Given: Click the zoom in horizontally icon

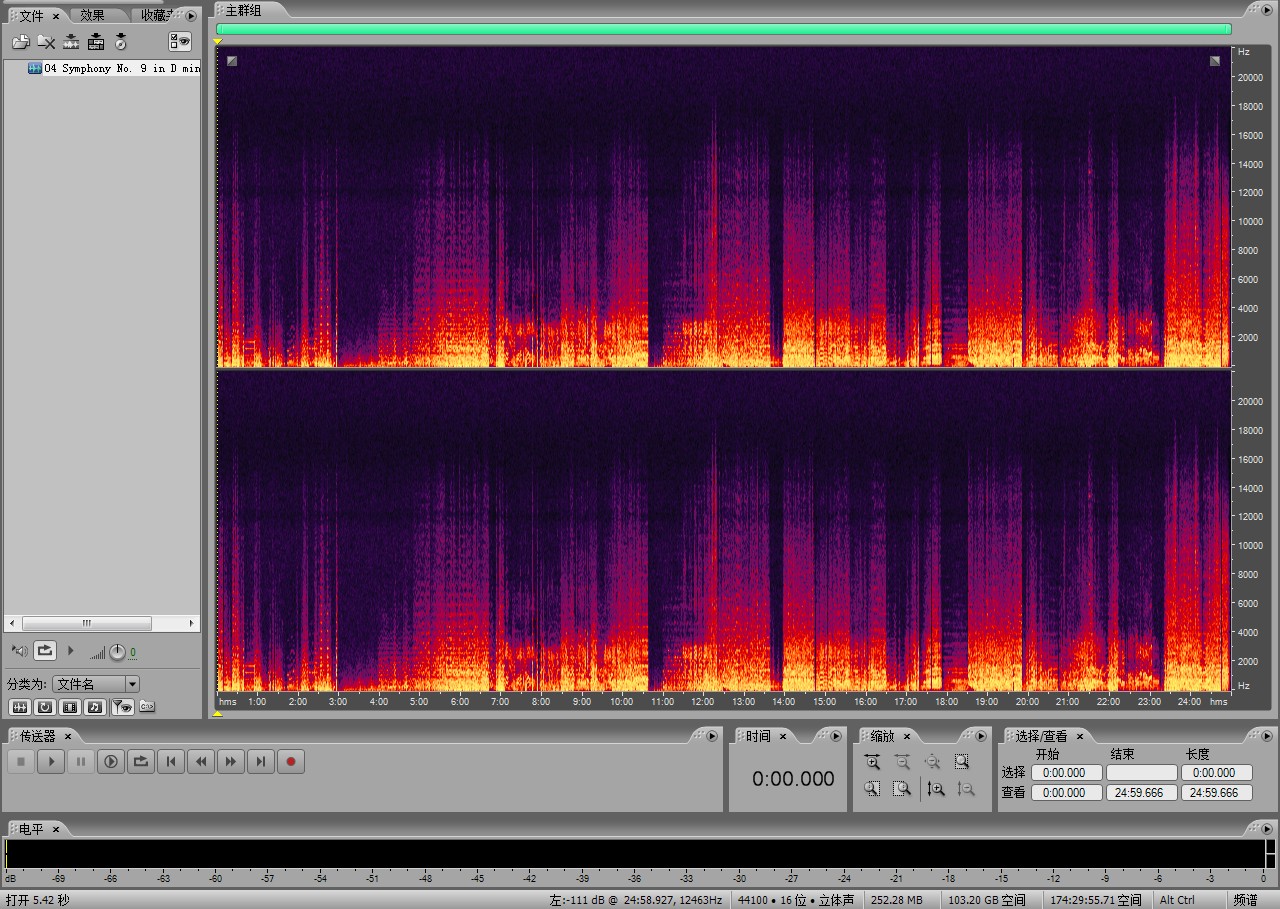Looking at the screenshot, I should [872, 762].
